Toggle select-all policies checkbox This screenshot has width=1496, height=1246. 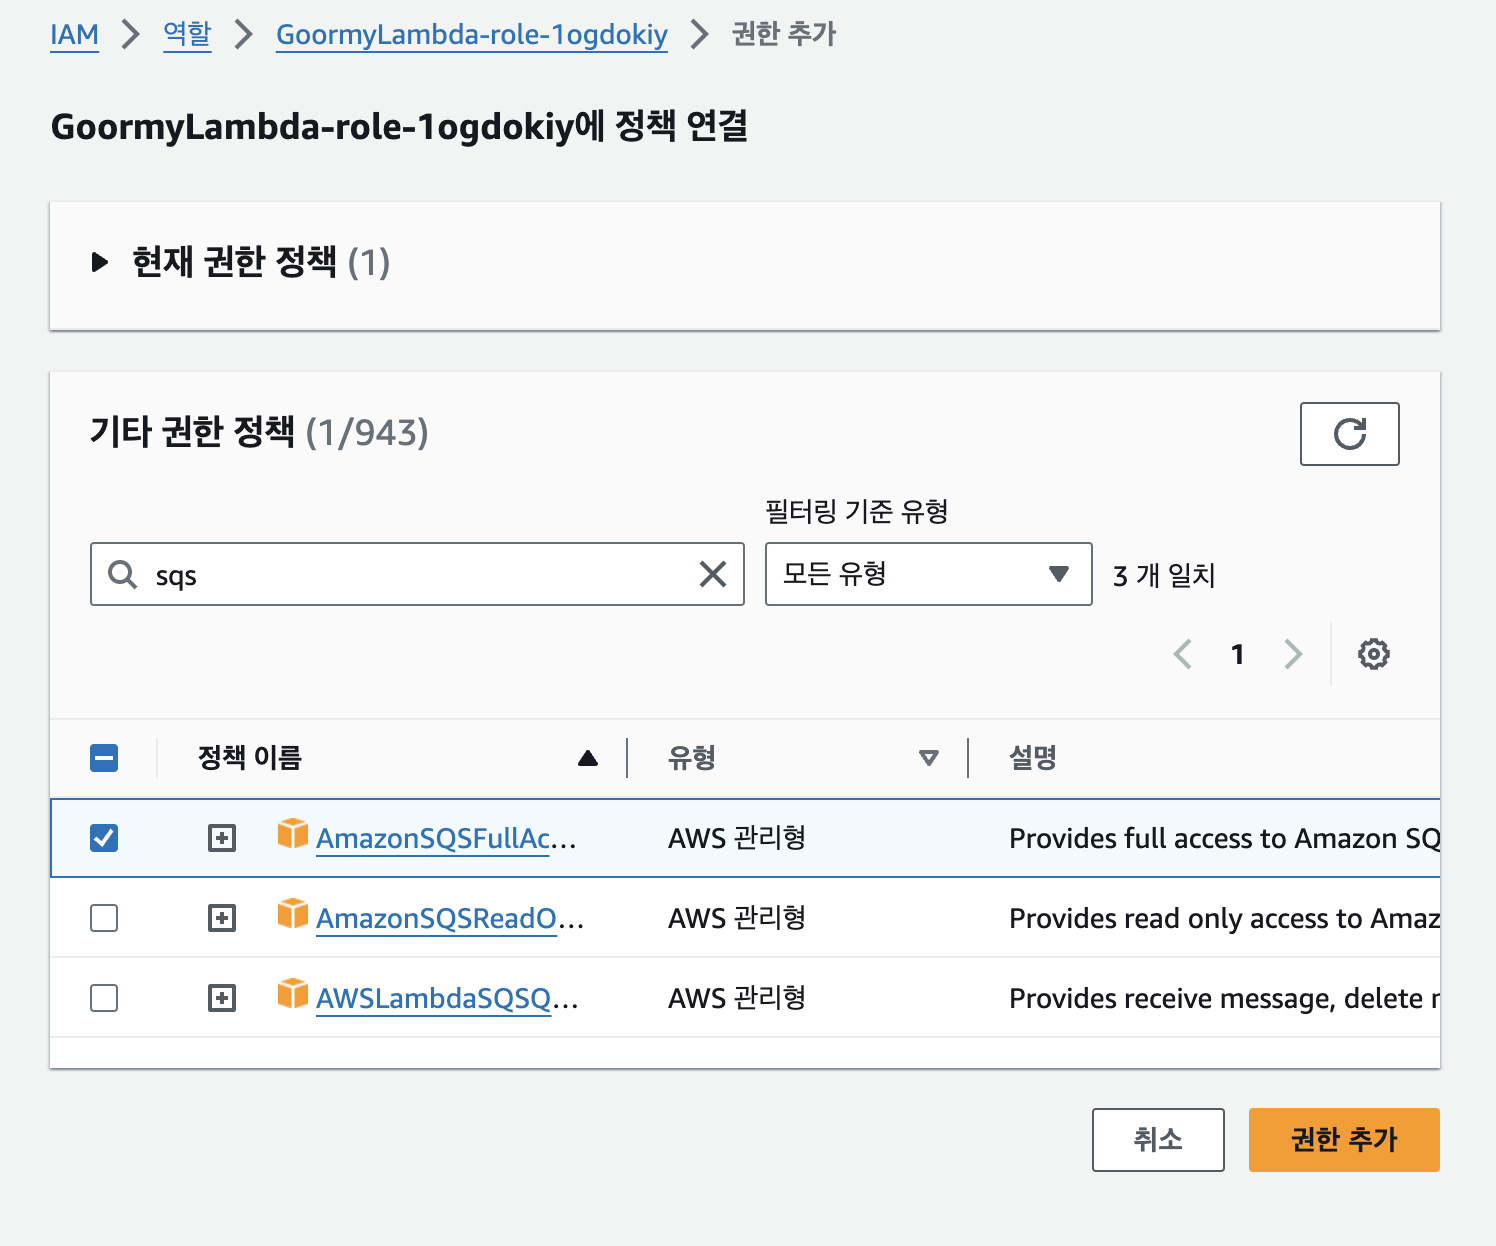[x=104, y=758]
